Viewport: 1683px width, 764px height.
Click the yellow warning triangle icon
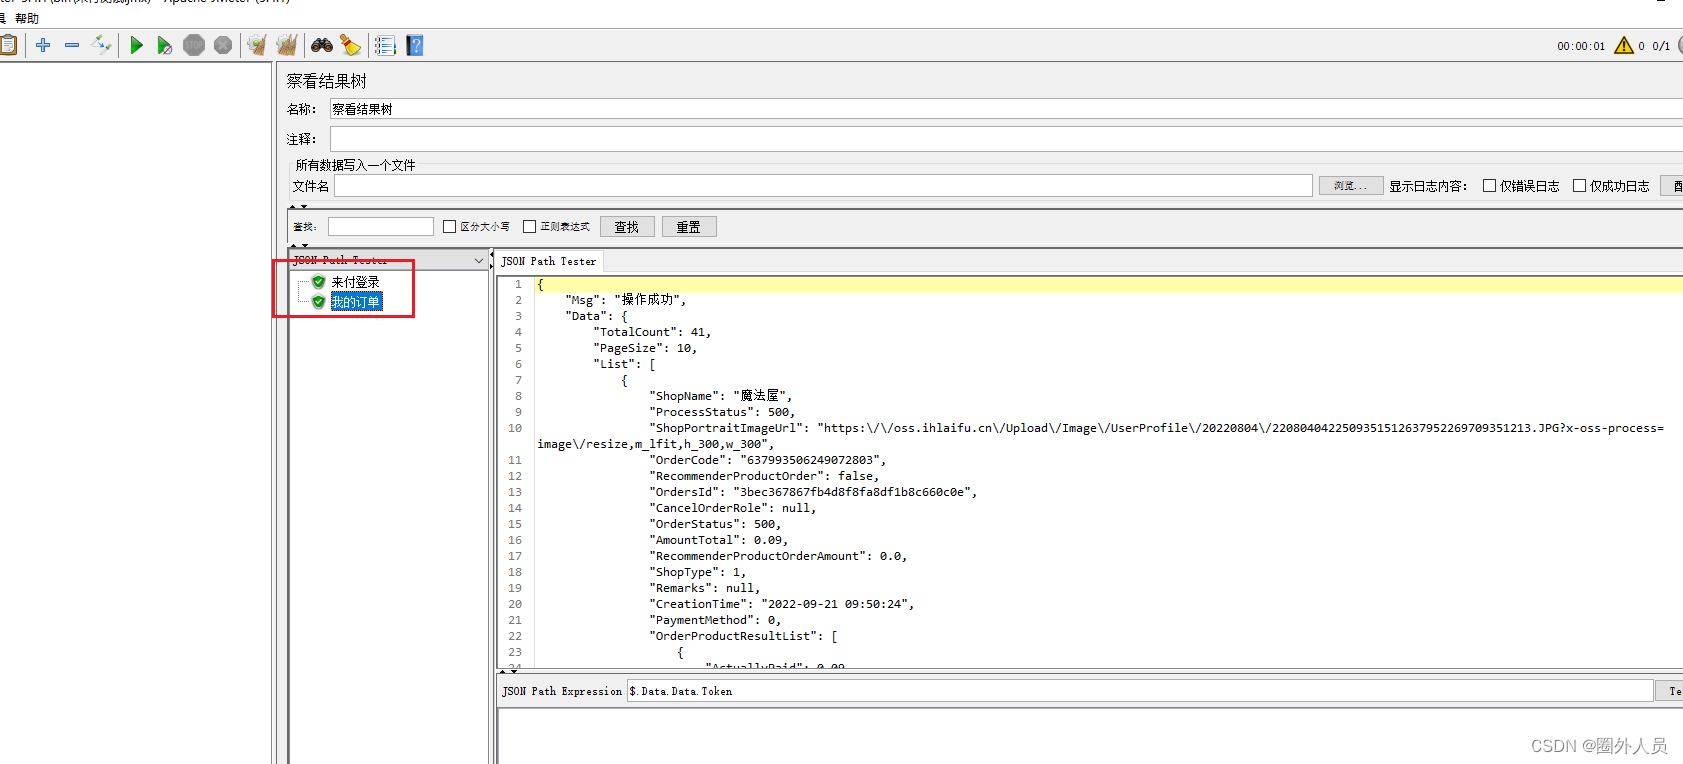pos(1624,45)
